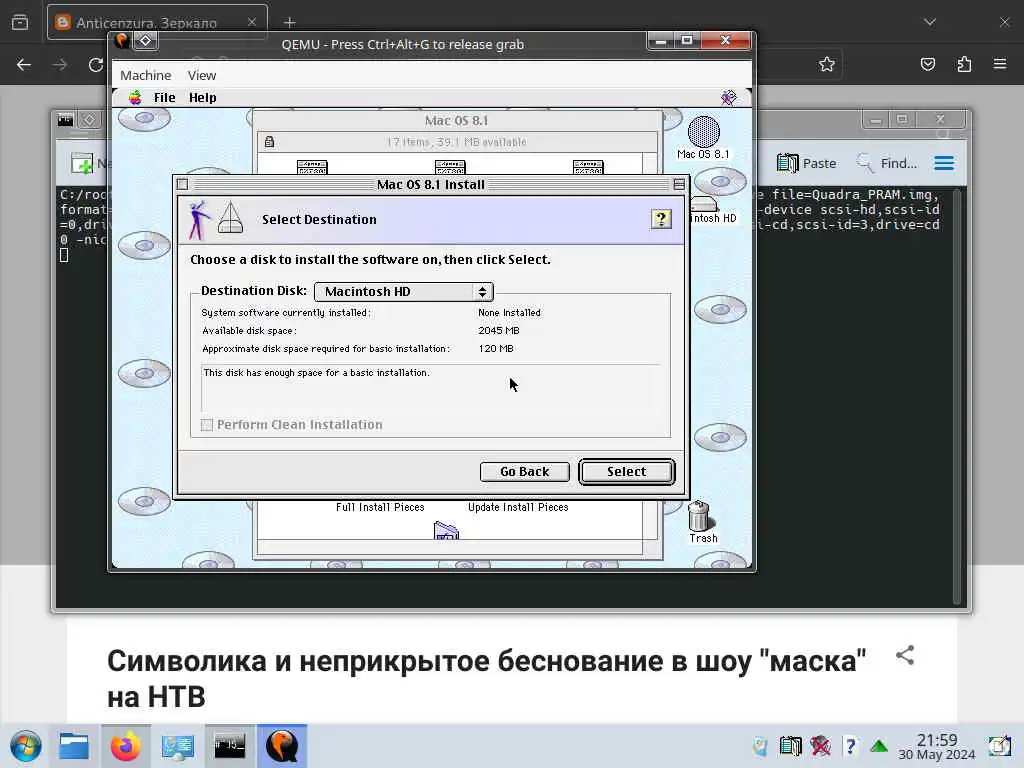1024x768 pixels.
Task: Switch to QEMU in the taskbar
Action: coord(282,746)
